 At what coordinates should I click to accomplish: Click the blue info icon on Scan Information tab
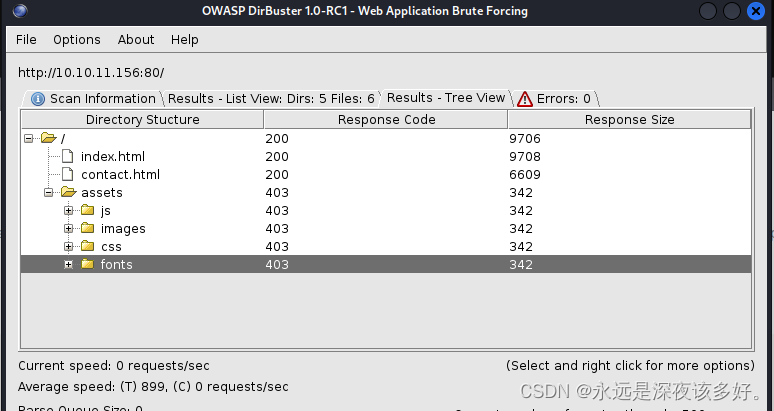click(38, 99)
